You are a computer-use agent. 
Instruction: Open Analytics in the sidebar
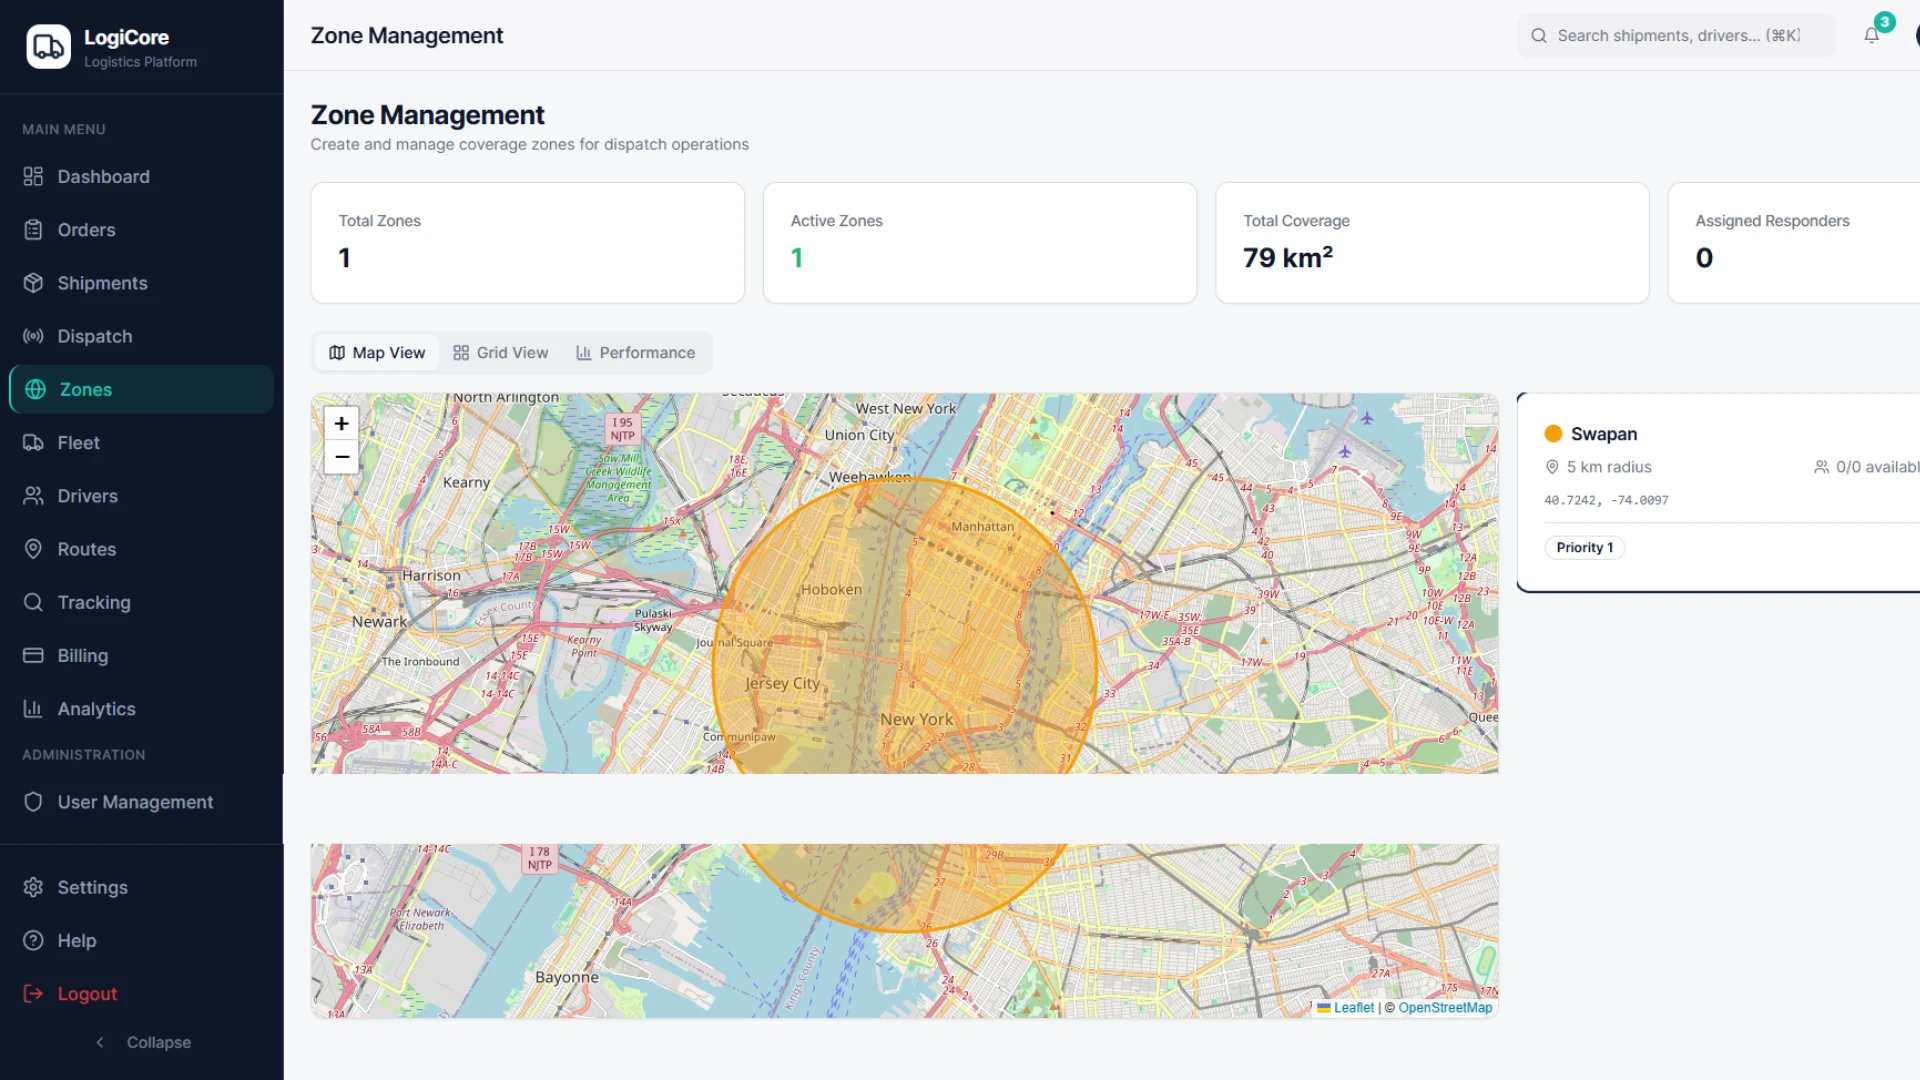pos(141,709)
